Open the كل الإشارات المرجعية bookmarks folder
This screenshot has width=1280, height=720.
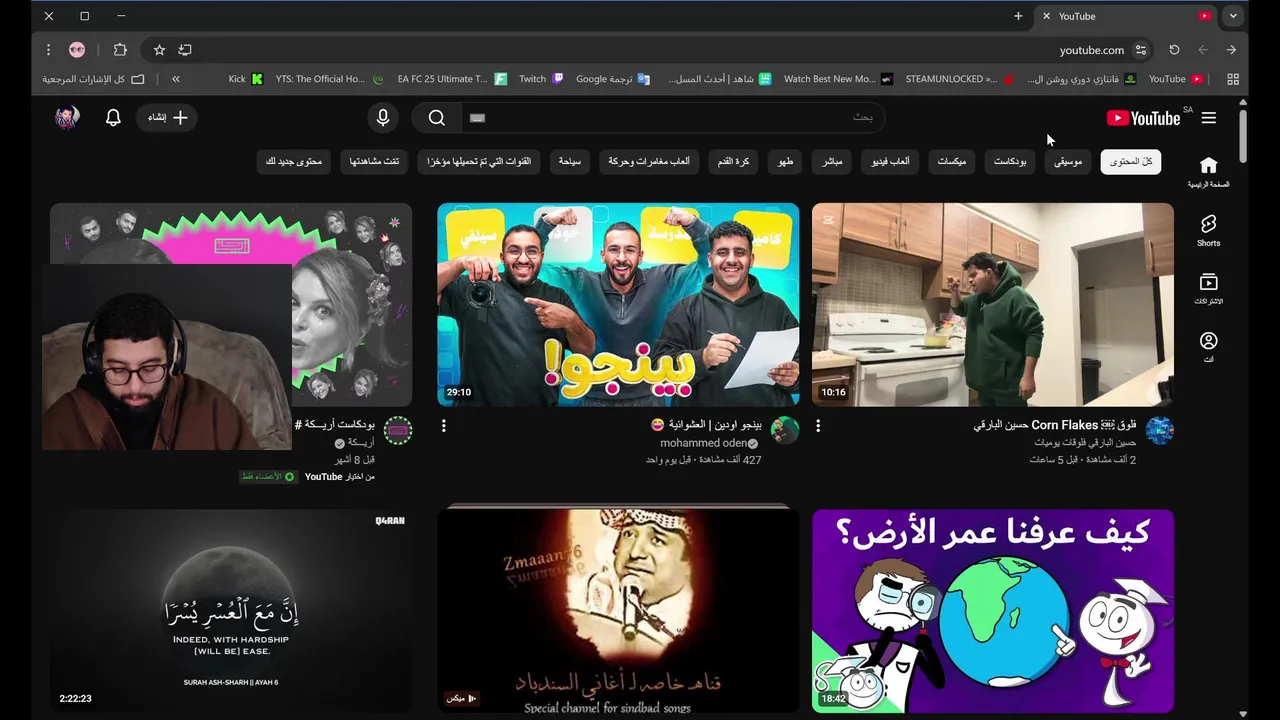(93, 79)
